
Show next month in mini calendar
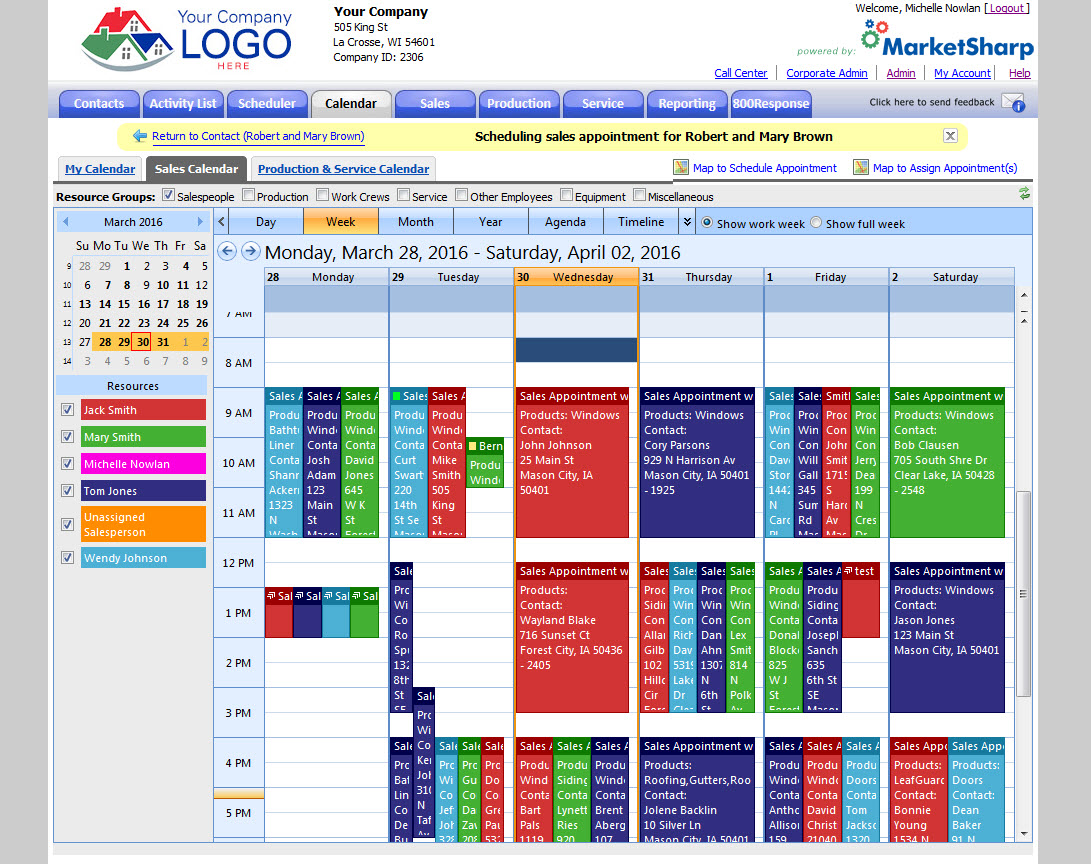point(200,222)
